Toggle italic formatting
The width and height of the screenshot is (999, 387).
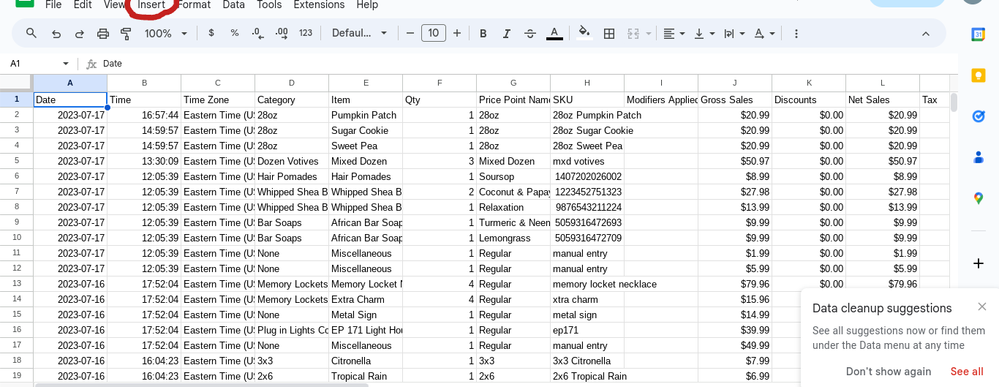click(x=507, y=34)
